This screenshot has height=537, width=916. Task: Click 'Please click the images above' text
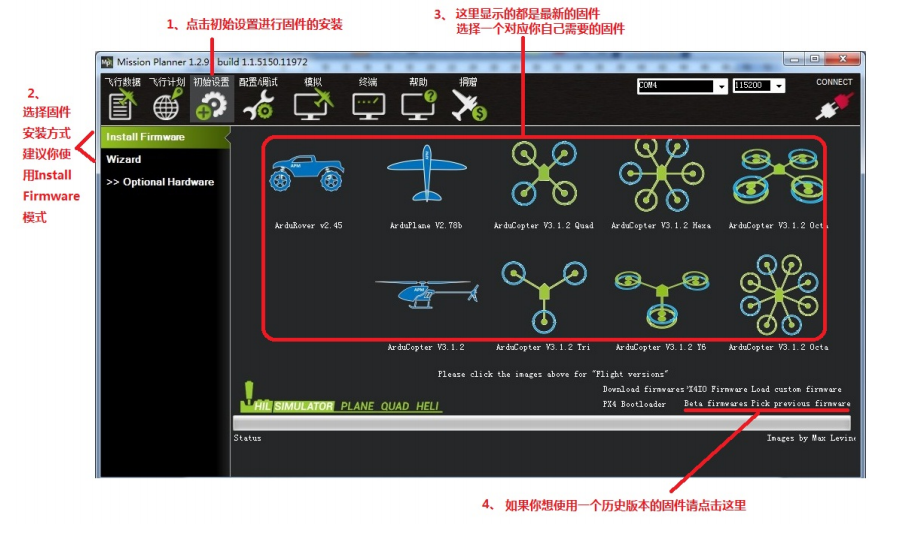[x=553, y=374]
